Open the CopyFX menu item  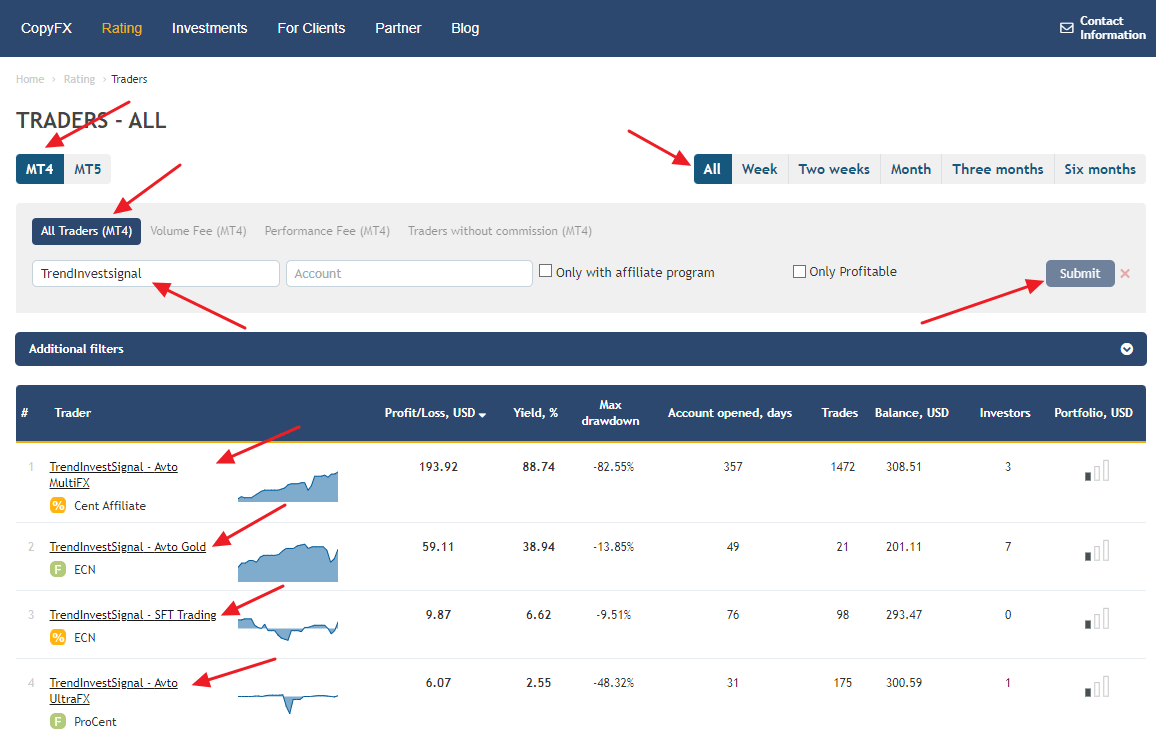coord(46,28)
